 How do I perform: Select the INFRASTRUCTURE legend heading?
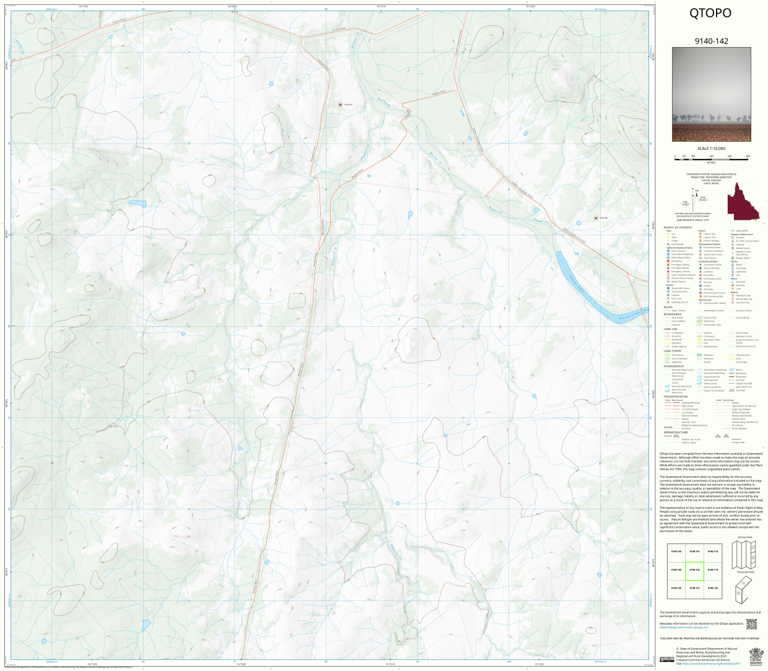674,432
